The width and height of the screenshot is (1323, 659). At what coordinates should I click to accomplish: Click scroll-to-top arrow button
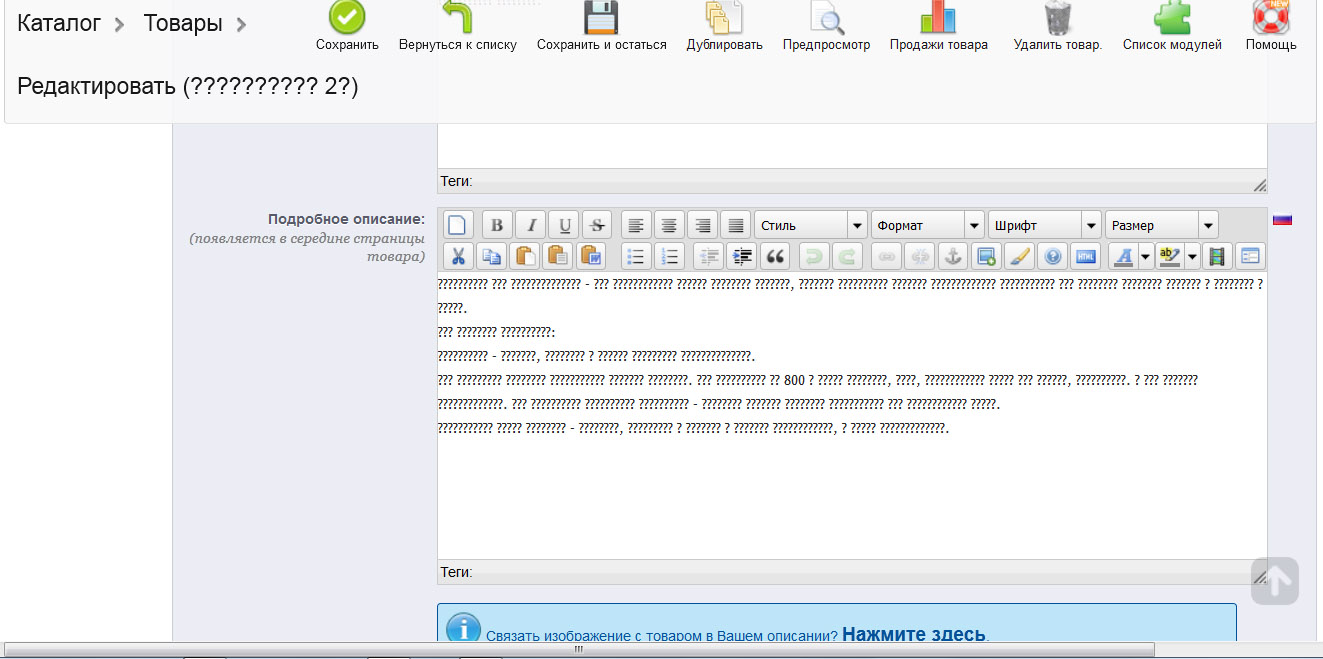1275,581
